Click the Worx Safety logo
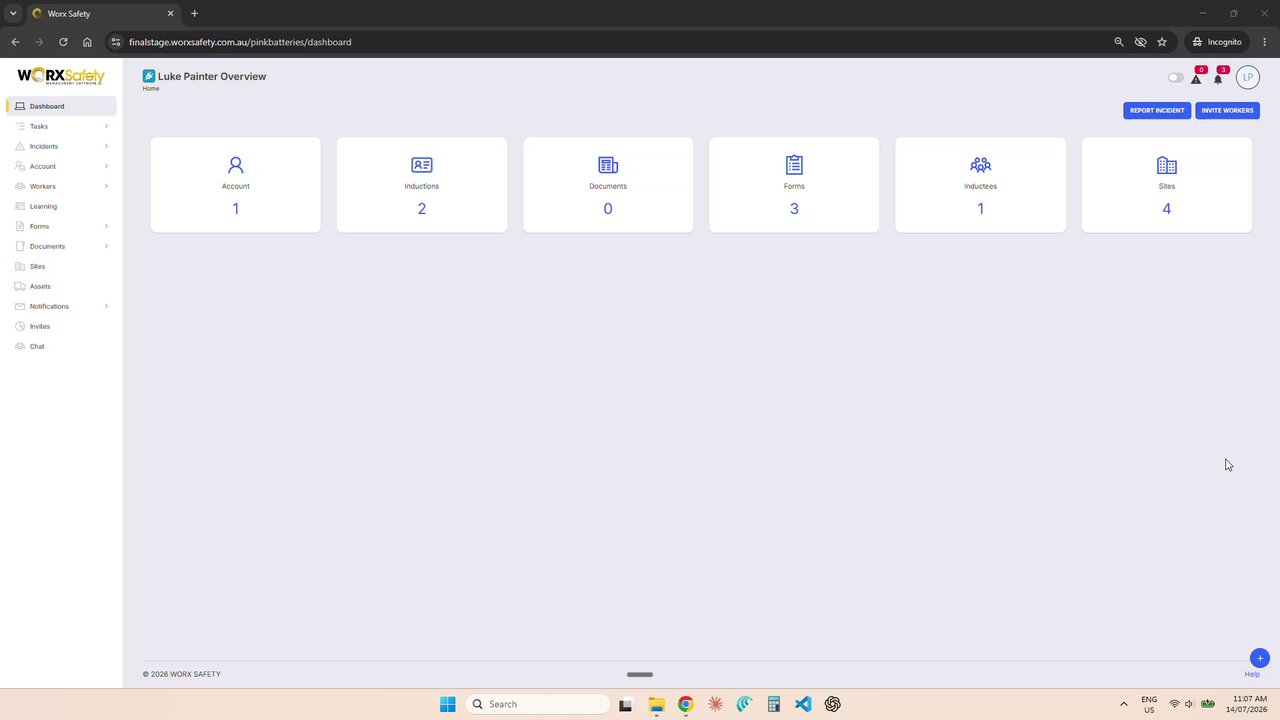1280x720 pixels. click(x=61, y=76)
